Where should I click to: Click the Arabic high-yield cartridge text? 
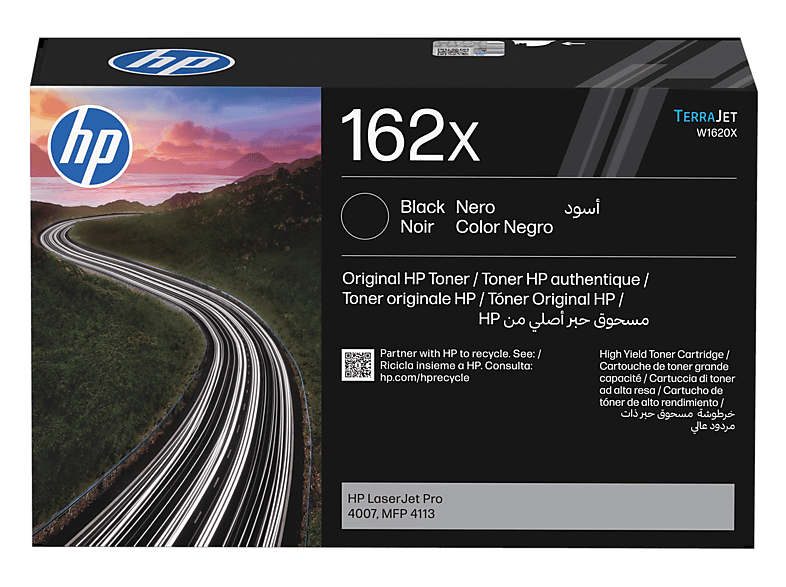pos(678,420)
